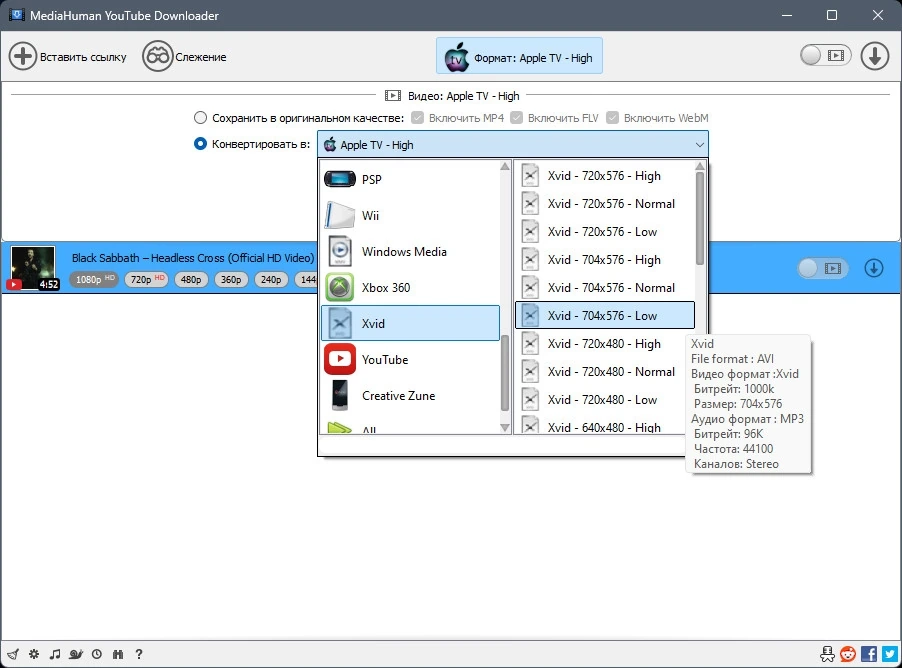Open the Tracking binoculars icon
Viewport: 902px width, 668px height.
pyautogui.click(x=157, y=56)
